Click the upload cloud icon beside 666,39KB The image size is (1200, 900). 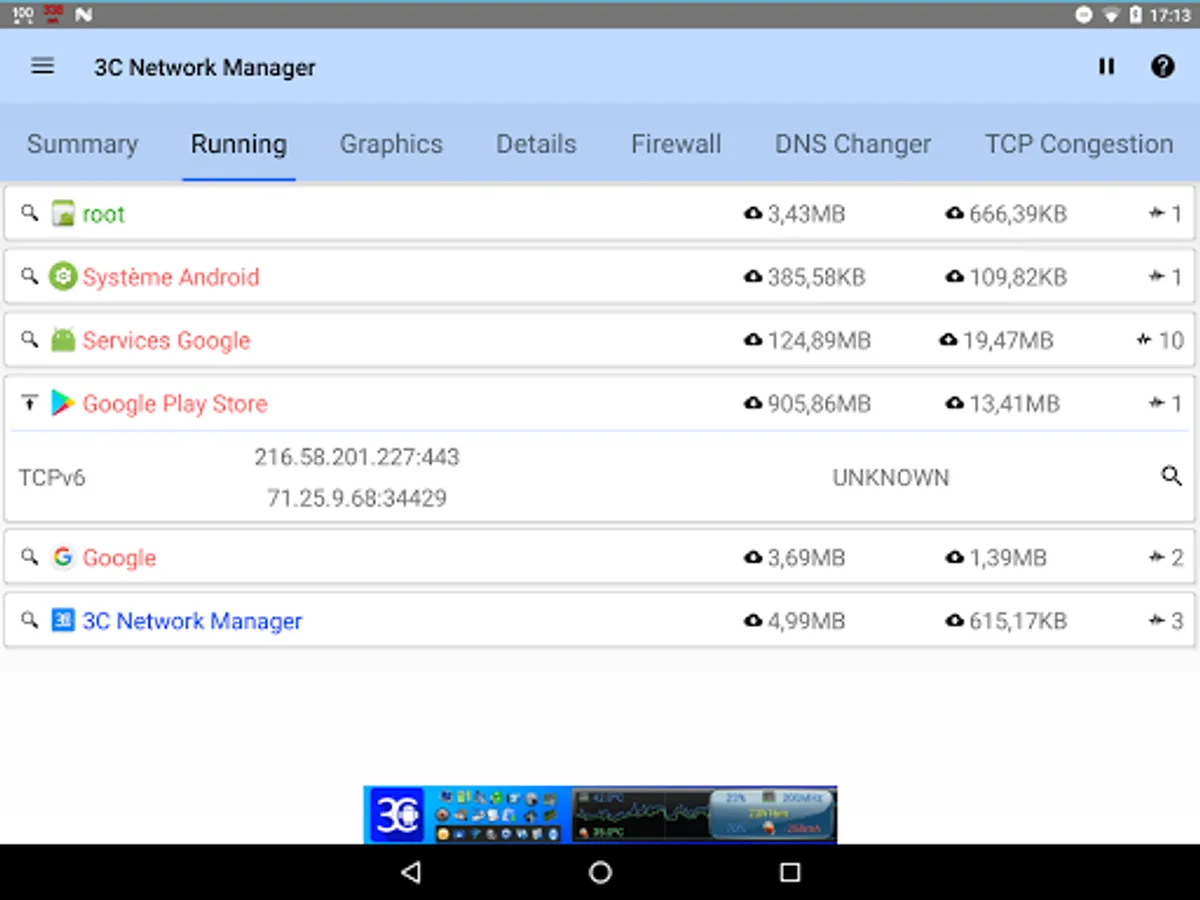[955, 213]
